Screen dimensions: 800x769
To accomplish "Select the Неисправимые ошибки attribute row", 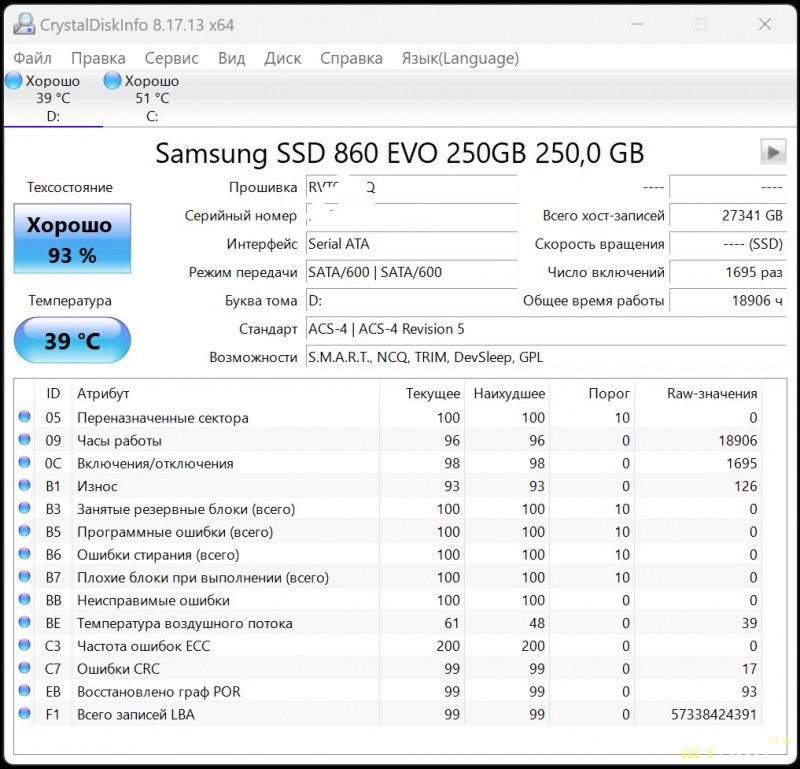I will [x=388, y=600].
